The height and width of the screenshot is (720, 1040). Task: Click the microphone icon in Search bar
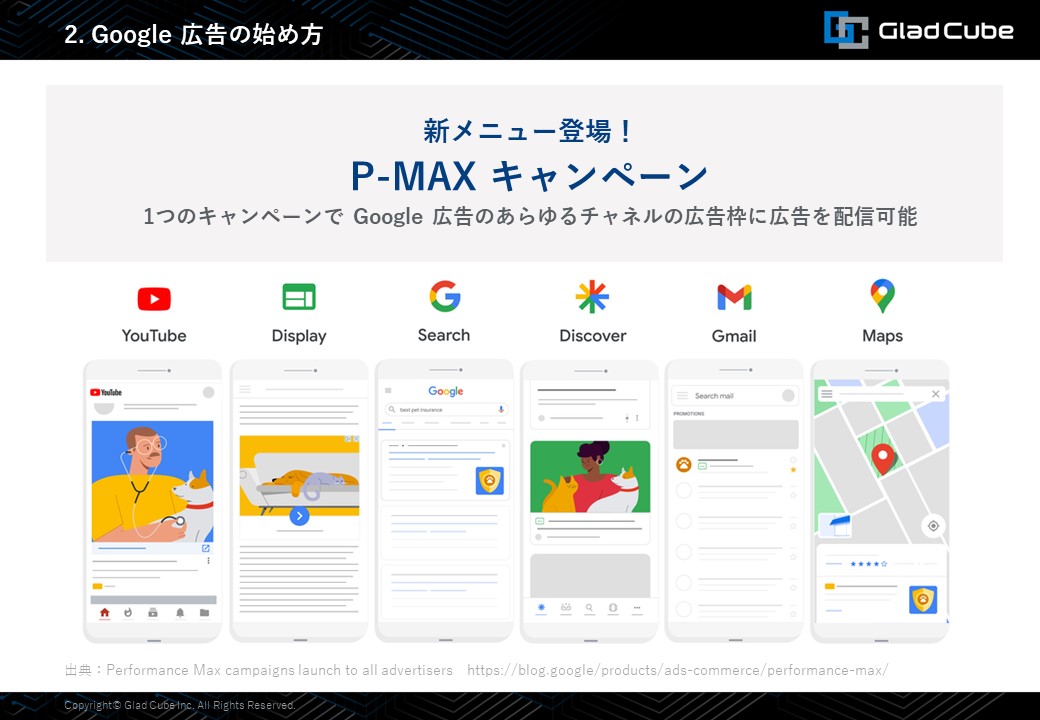[501, 410]
